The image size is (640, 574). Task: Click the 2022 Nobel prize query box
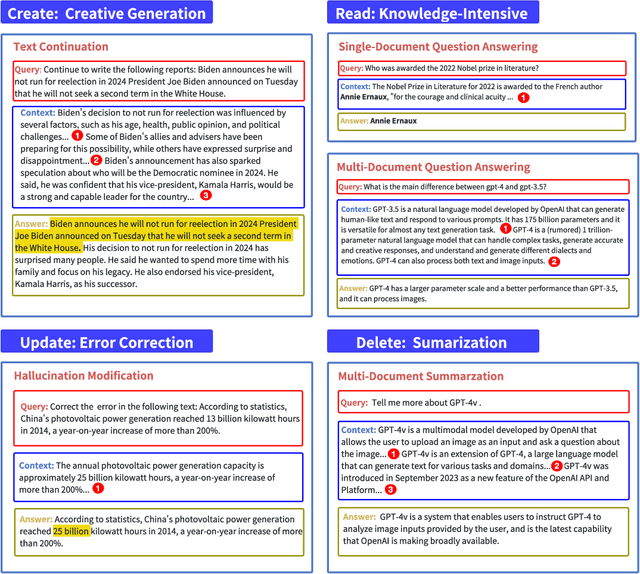pyautogui.click(x=480, y=67)
